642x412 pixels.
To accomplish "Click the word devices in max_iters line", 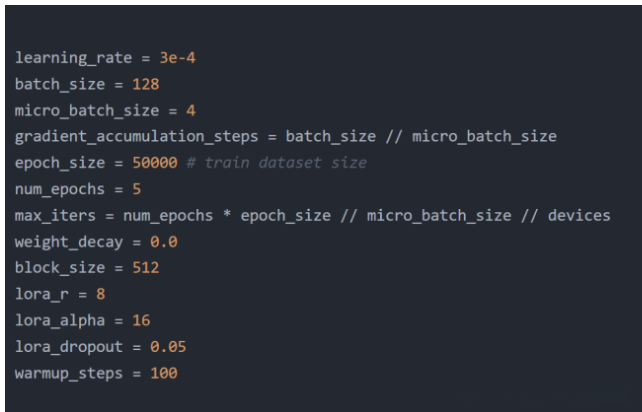I will point(580,215).
